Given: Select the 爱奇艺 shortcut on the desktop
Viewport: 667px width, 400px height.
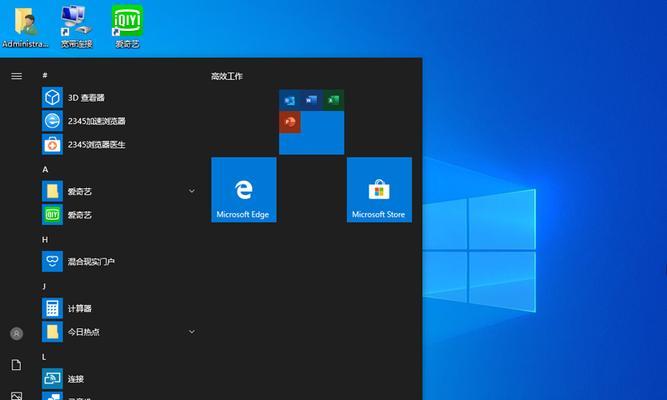Looking at the screenshot, I should [127, 26].
